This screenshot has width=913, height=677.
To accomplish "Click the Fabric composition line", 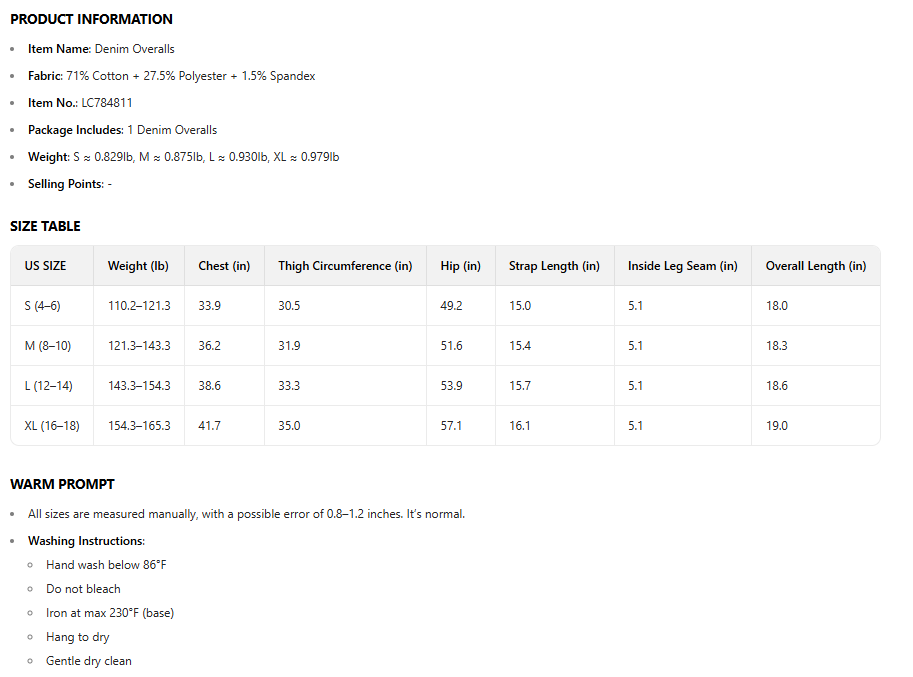I will tap(171, 76).
